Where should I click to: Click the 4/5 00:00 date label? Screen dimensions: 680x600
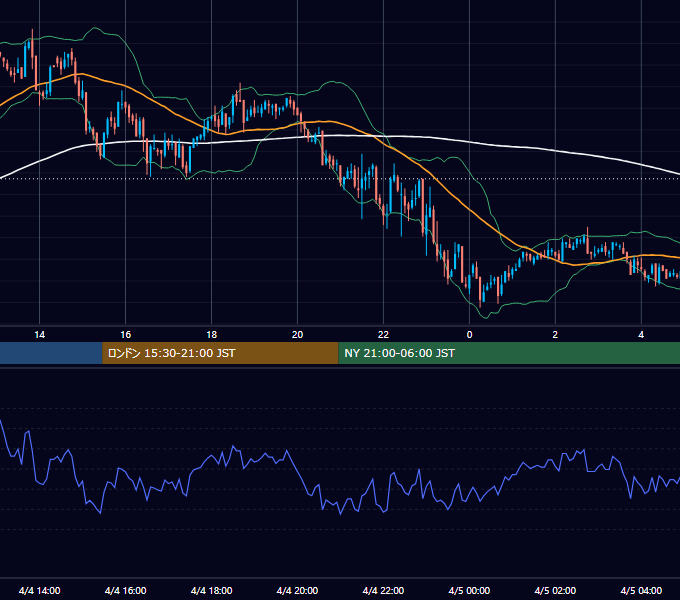click(469, 590)
